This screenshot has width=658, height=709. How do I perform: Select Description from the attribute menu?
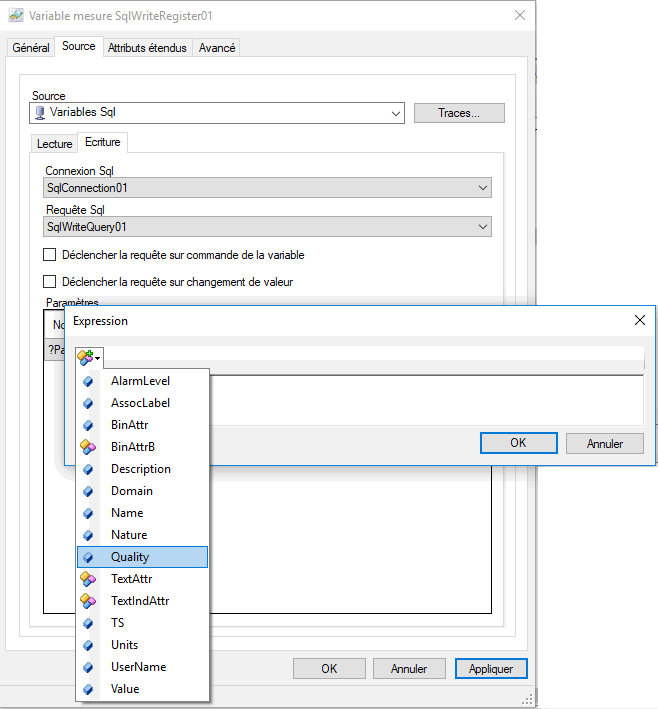(140, 469)
